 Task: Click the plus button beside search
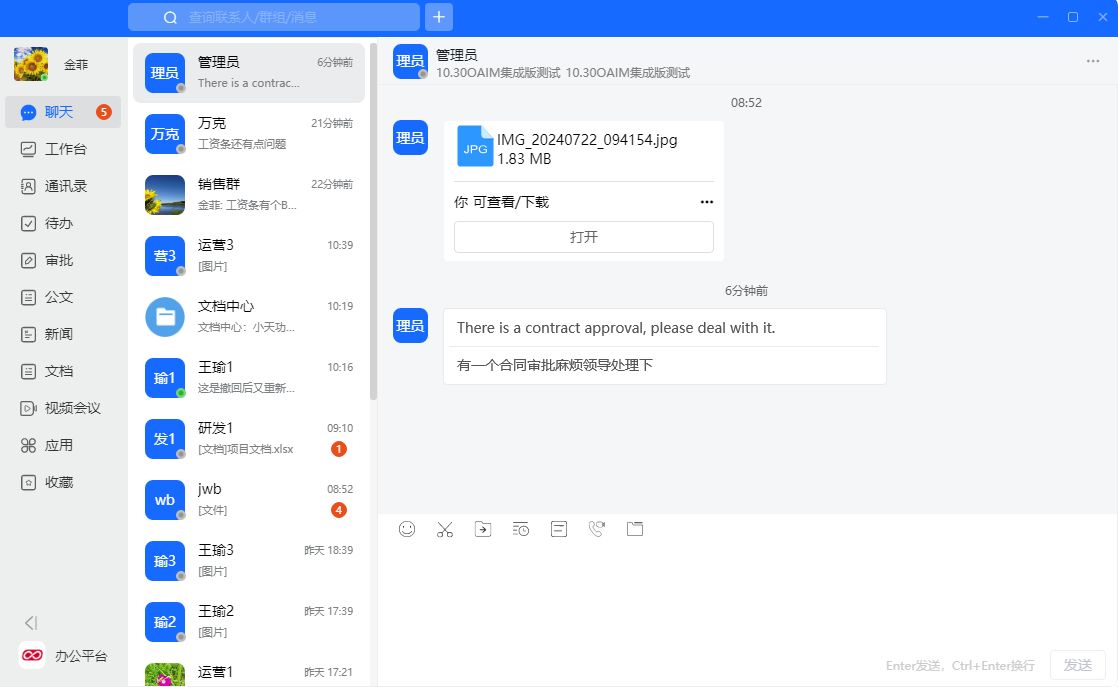[x=439, y=17]
